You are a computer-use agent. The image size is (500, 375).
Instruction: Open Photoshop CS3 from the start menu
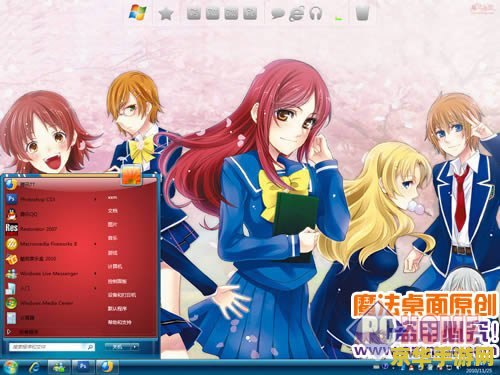(x=50, y=199)
